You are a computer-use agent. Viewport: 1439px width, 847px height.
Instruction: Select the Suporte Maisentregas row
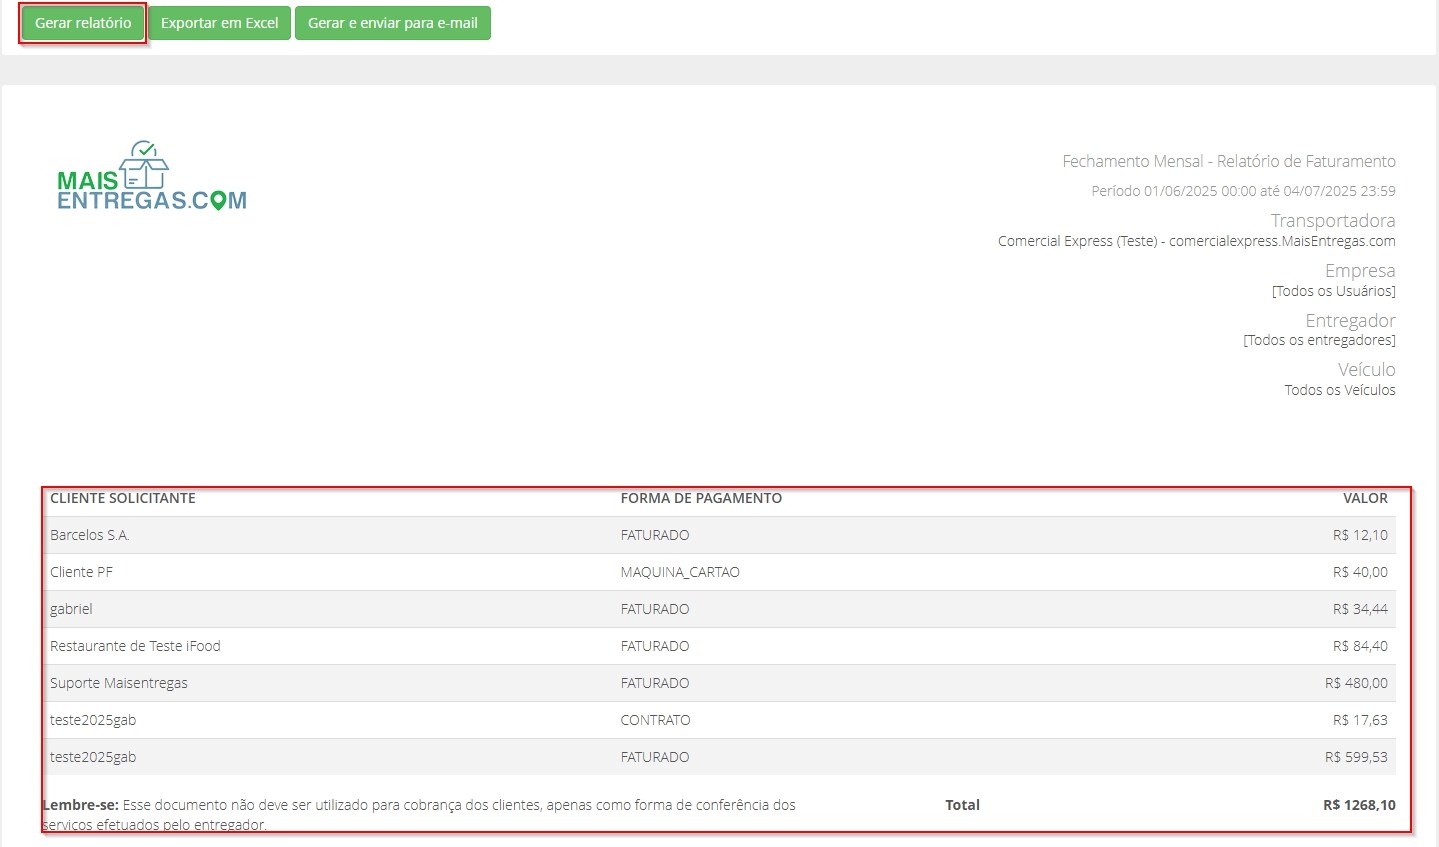click(x=719, y=683)
